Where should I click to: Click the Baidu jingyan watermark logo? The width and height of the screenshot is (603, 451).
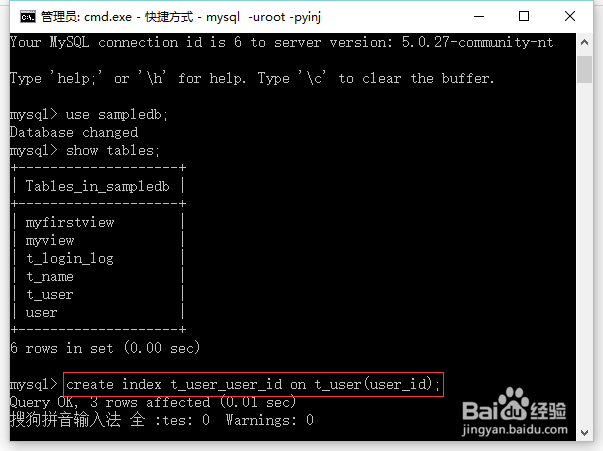(515, 412)
